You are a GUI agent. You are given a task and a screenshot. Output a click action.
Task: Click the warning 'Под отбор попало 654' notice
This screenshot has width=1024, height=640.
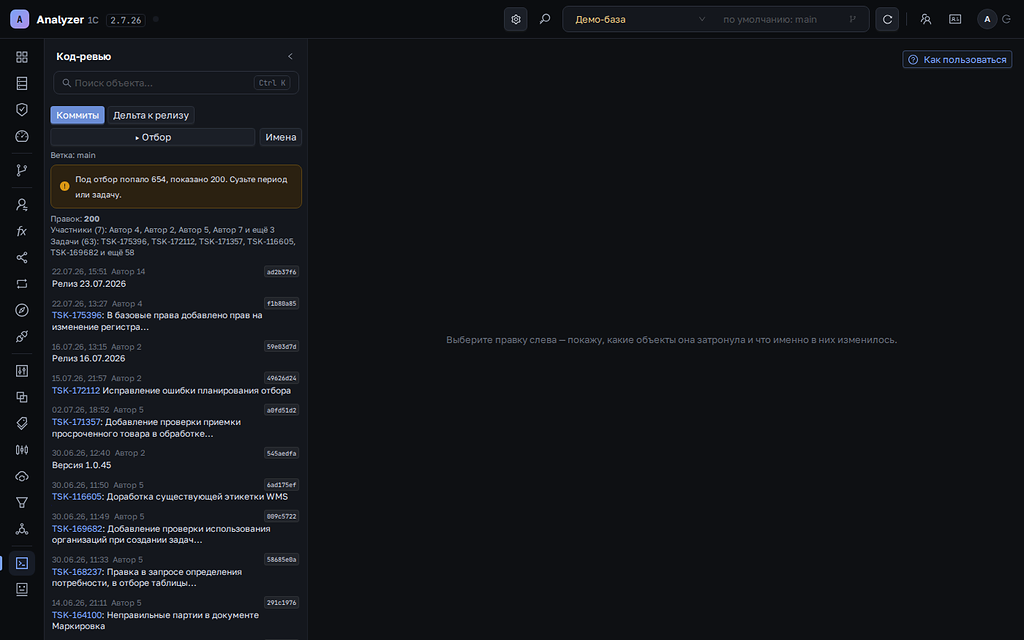(176, 187)
